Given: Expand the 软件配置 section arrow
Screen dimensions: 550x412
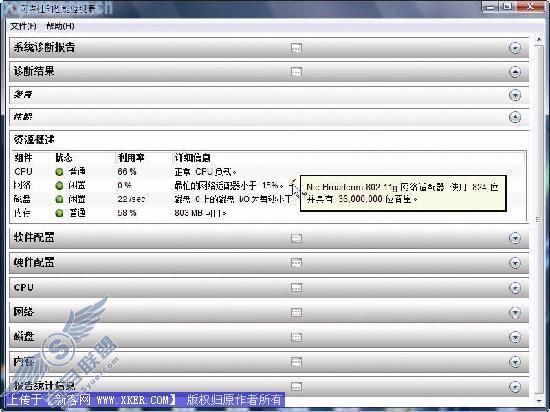Looking at the screenshot, I should [x=515, y=238].
